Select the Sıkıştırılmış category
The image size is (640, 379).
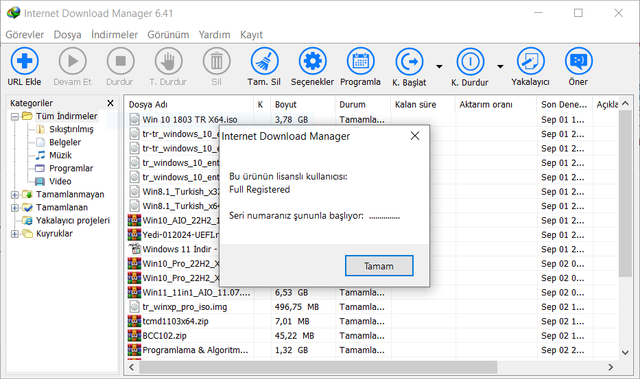click(x=71, y=129)
